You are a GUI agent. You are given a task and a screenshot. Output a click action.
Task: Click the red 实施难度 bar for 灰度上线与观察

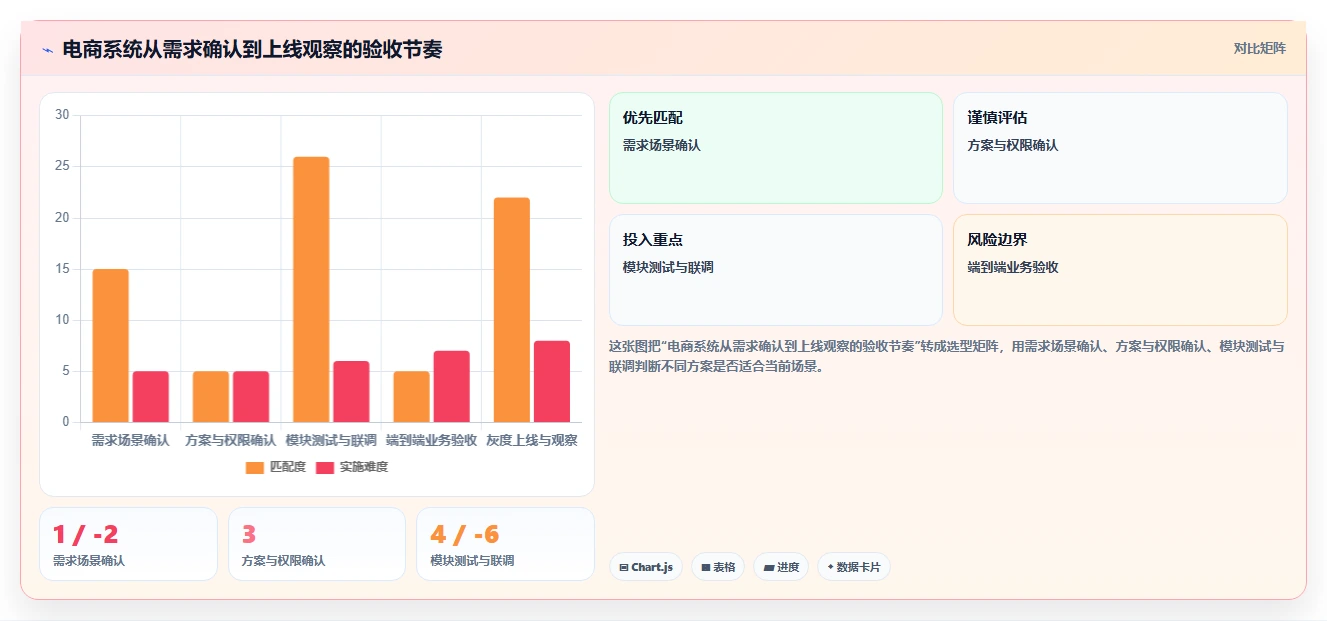pos(551,381)
